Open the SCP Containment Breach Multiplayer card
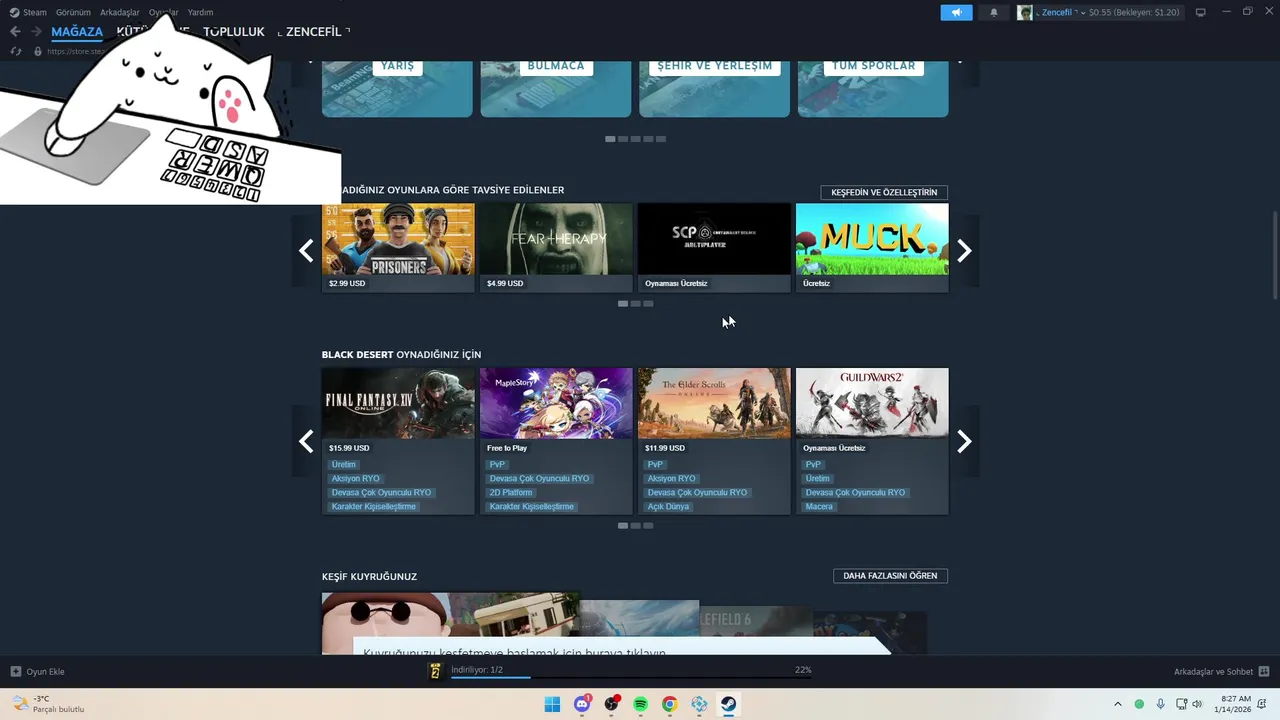The image size is (1280, 720). pos(714,248)
